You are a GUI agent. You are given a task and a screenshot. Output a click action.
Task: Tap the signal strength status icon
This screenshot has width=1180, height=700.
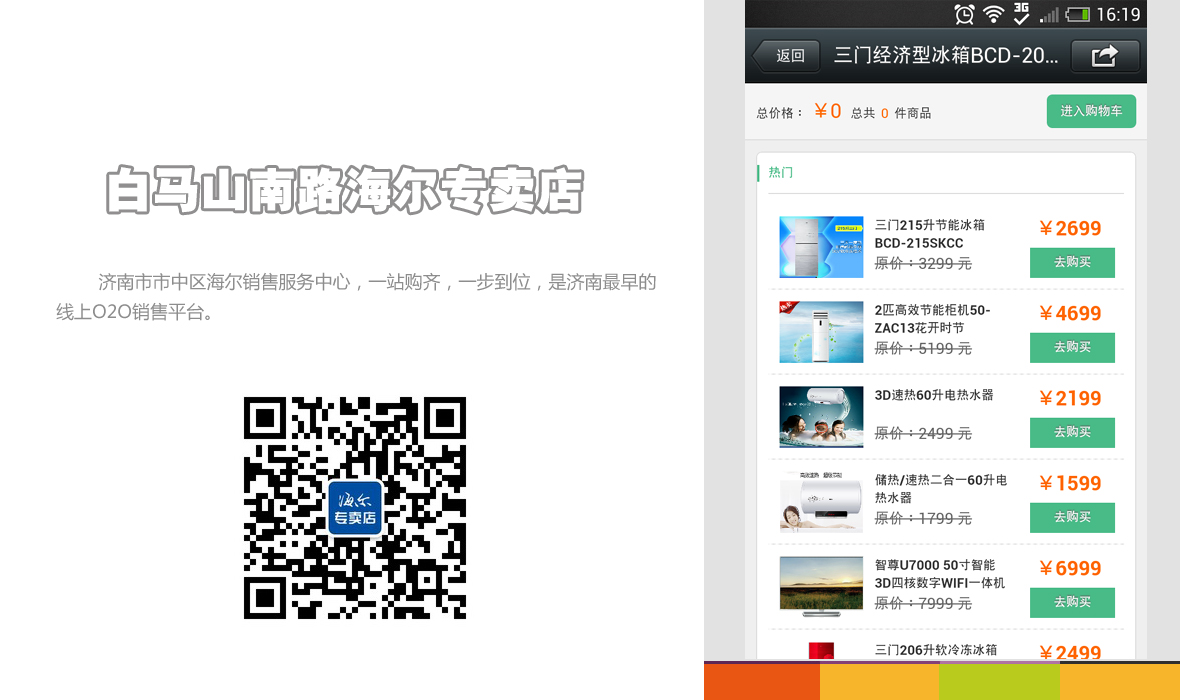coord(1049,15)
